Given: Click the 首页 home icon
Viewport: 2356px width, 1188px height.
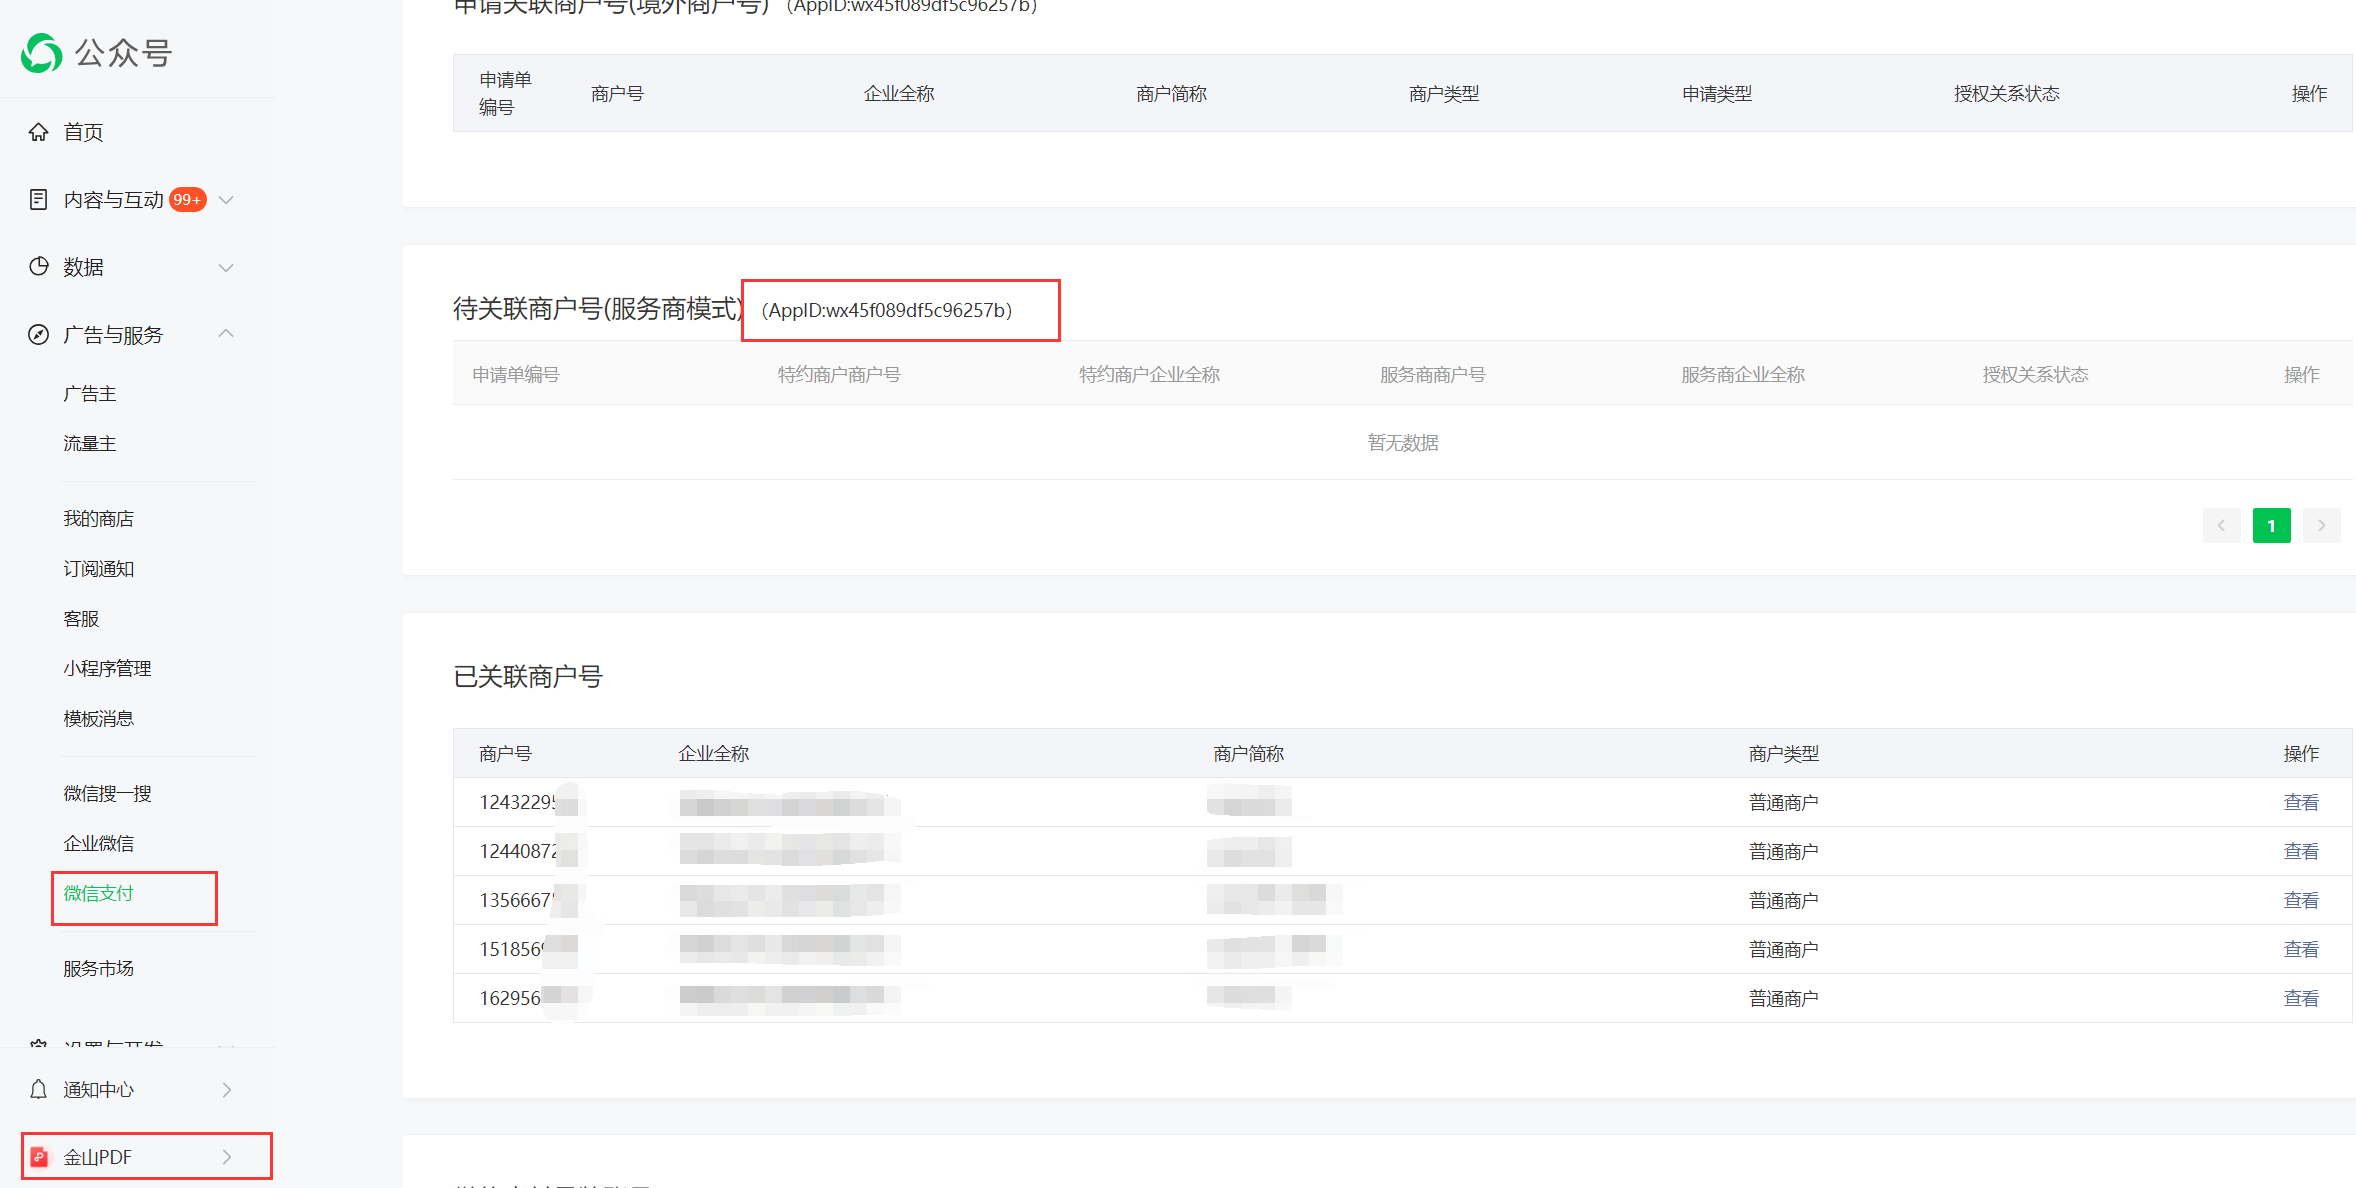Looking at the screenshot, I should (x=39, y=132).
